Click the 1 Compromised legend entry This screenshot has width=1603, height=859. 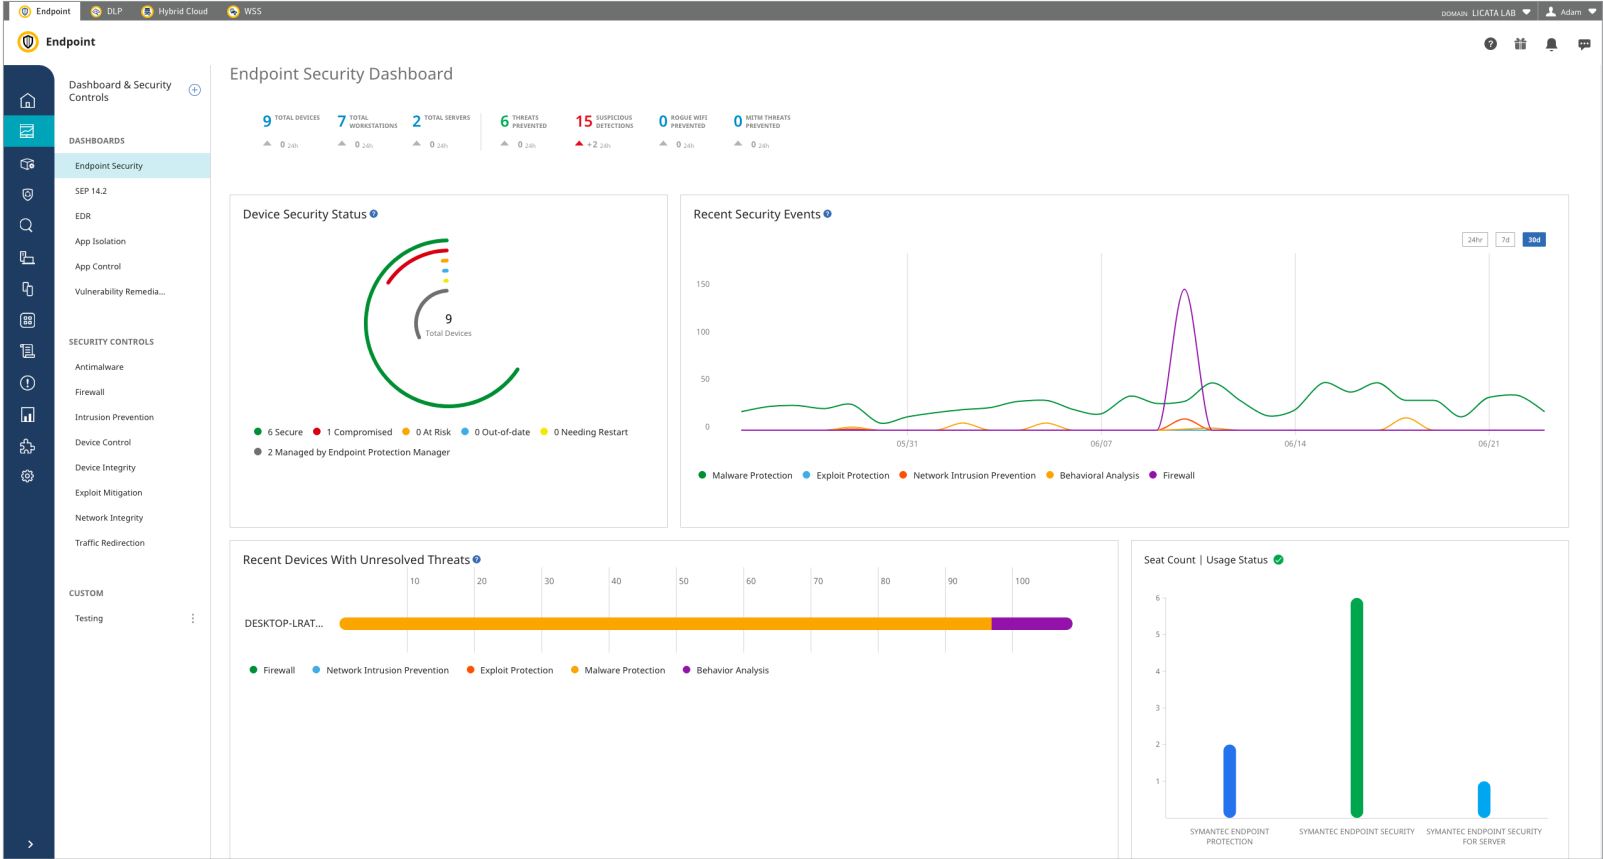coord(352,432)
